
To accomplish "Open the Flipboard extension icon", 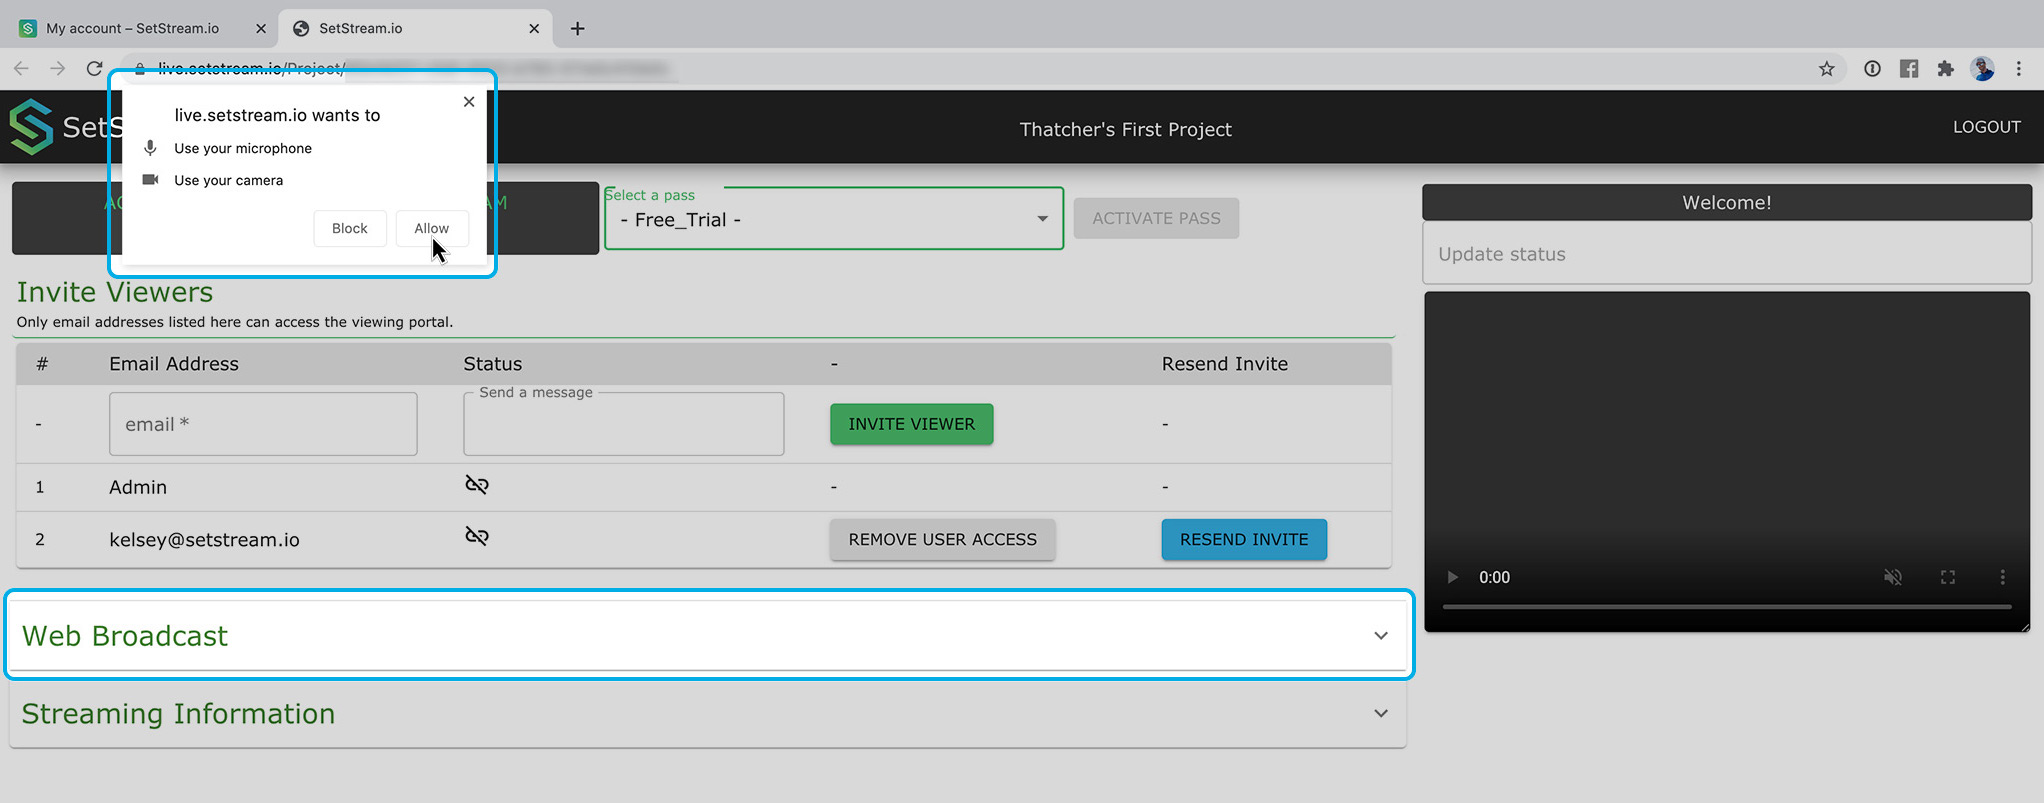I will 1909,68.
